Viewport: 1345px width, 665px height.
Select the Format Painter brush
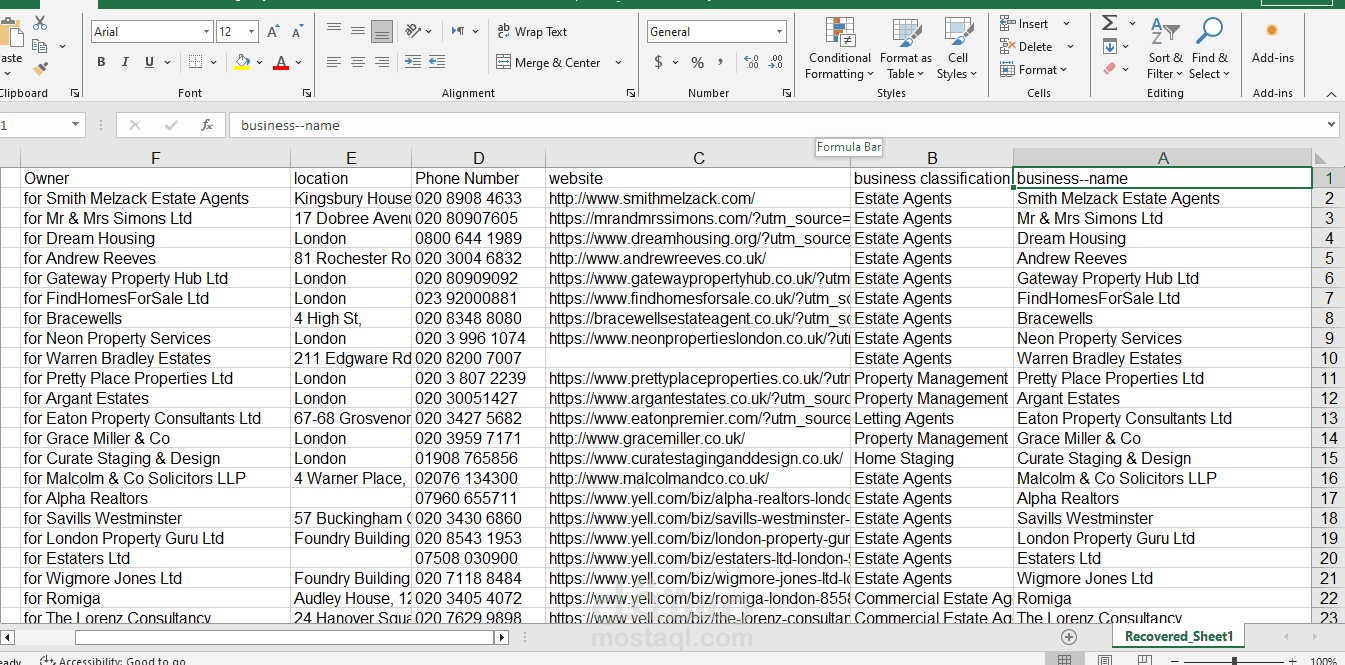coord(40,69)
